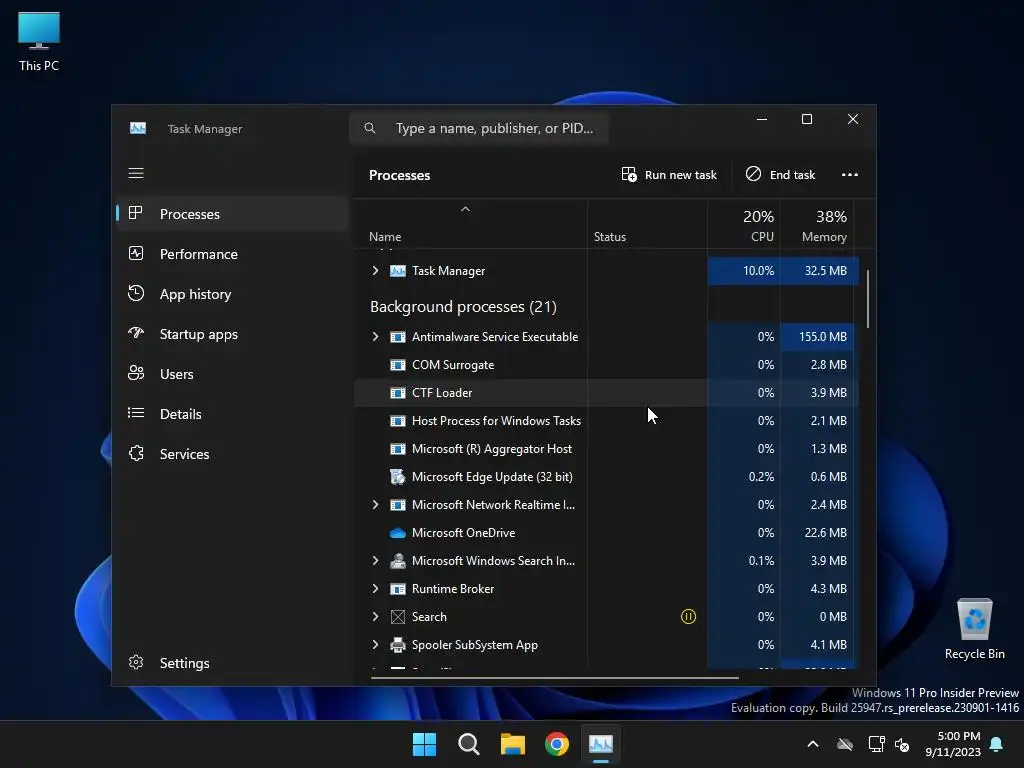
Task: Click the vertical scrollbar thumb in process list
Action: [x=868, y=299]
